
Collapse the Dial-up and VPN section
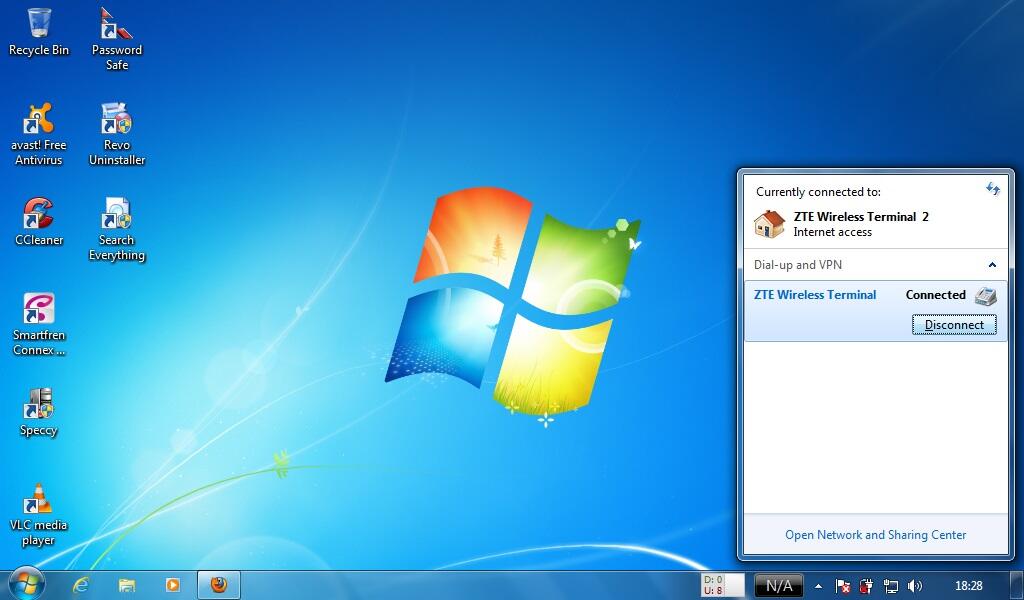click(x=992, y=265)
